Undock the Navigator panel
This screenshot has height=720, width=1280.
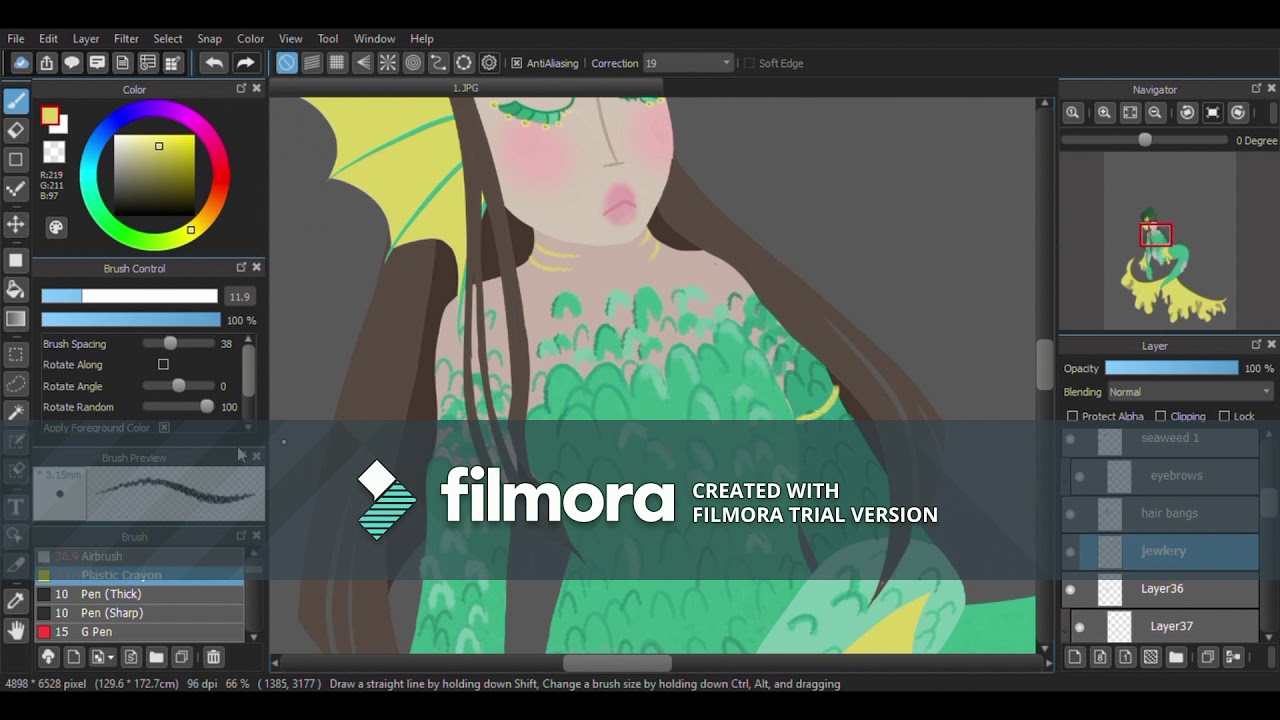1256,89
